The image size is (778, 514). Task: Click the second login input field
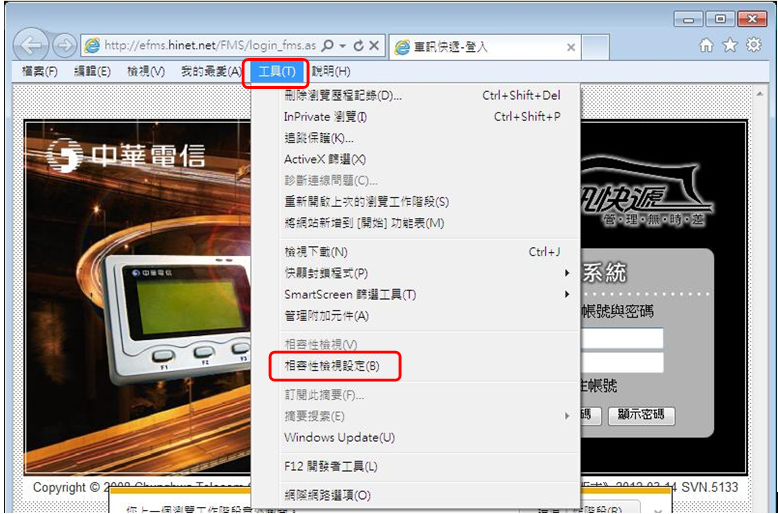[x=622, y=363]
